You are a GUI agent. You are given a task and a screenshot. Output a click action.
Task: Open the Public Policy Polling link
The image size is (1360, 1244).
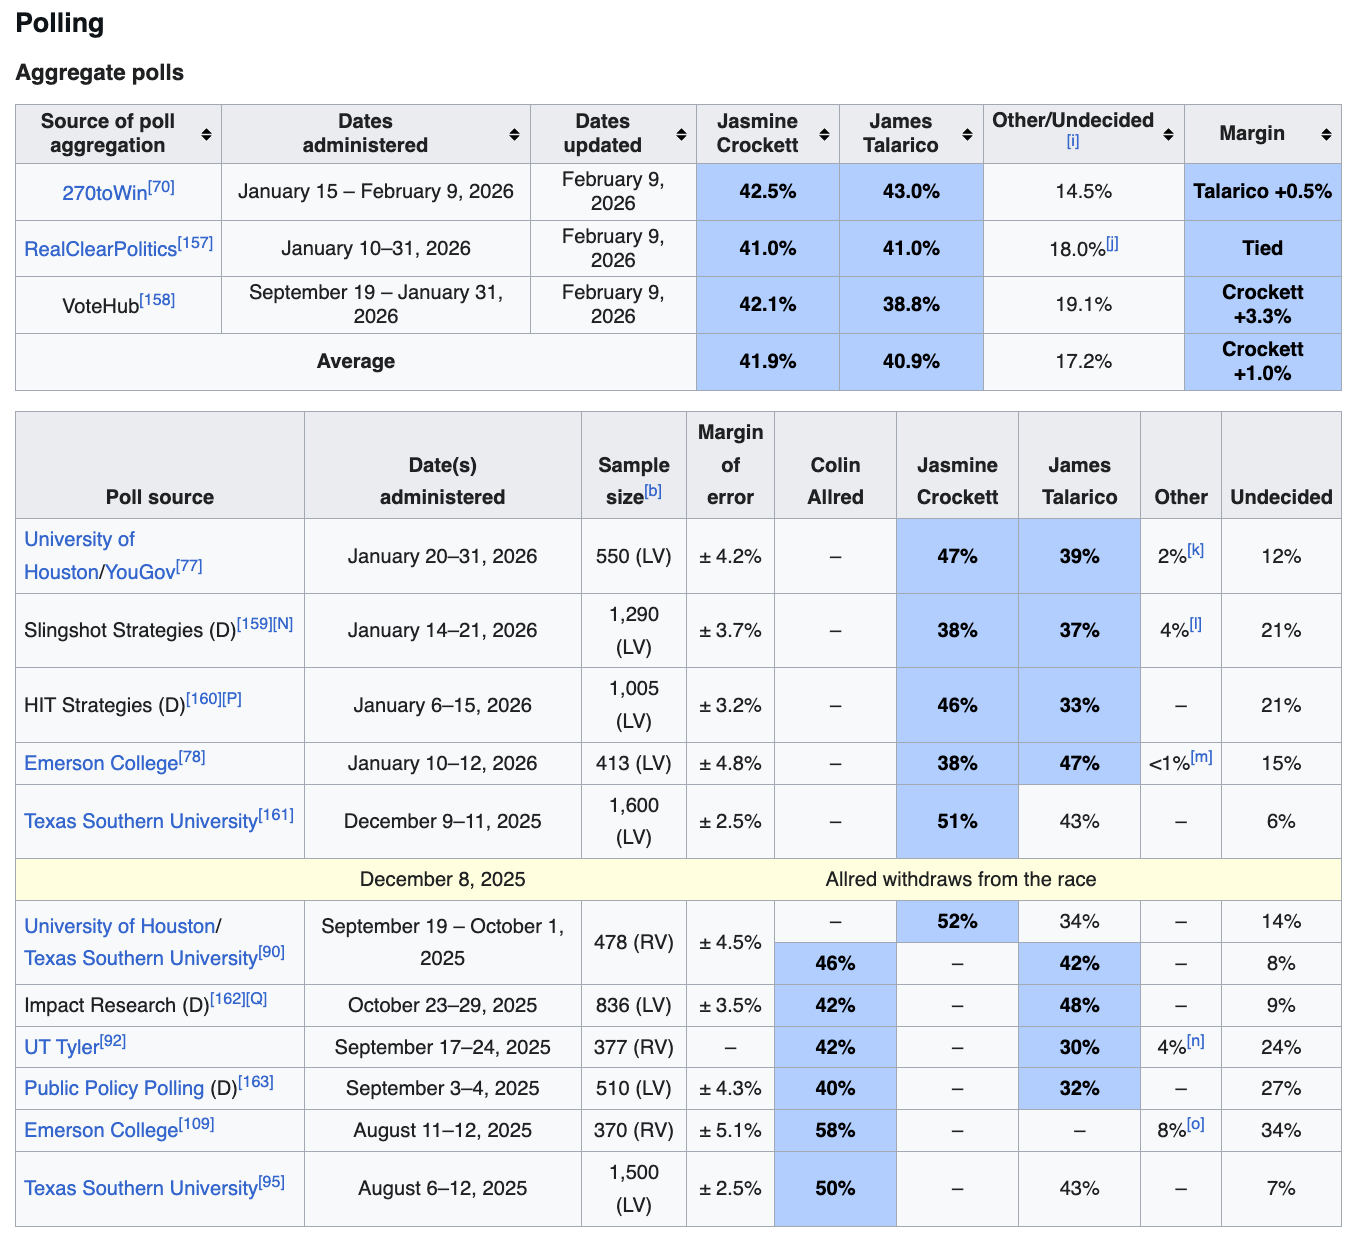(x=114, y=1089)
